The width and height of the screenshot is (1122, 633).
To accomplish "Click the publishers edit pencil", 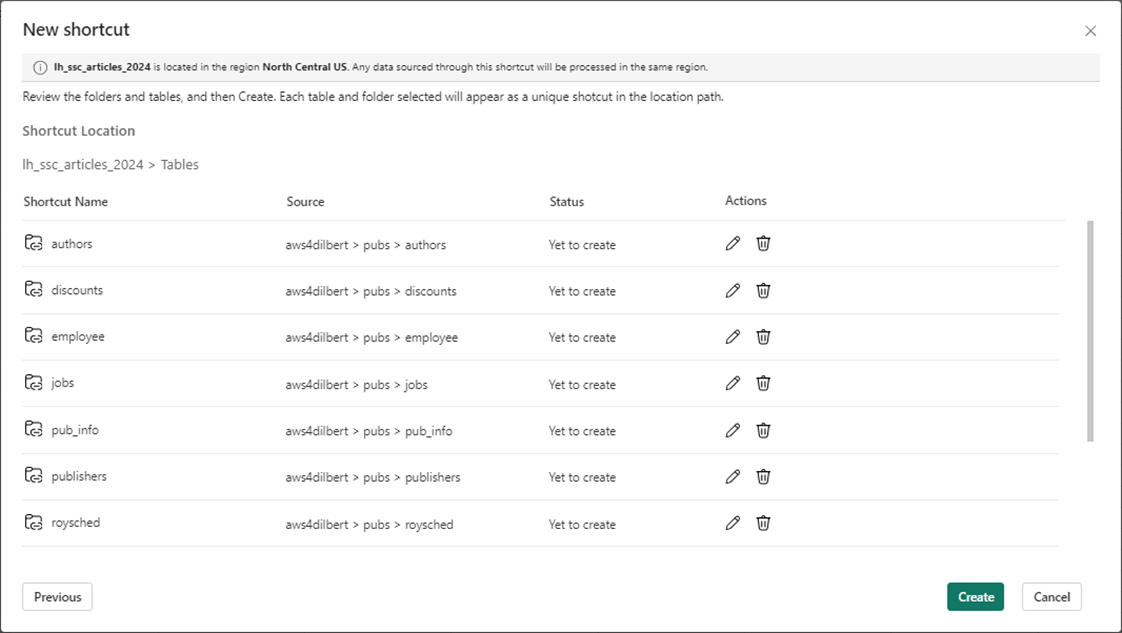I will point(733,477).
